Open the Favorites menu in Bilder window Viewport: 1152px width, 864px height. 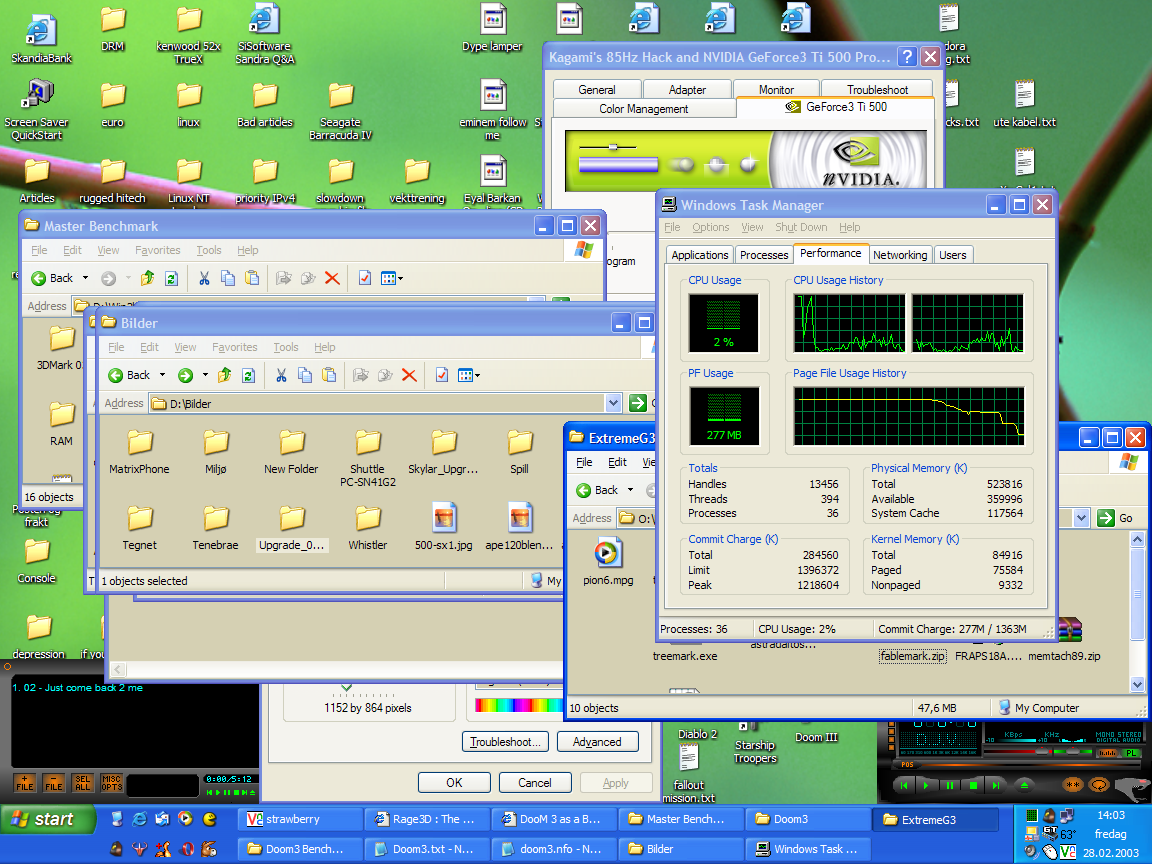[x=234, y=347]
